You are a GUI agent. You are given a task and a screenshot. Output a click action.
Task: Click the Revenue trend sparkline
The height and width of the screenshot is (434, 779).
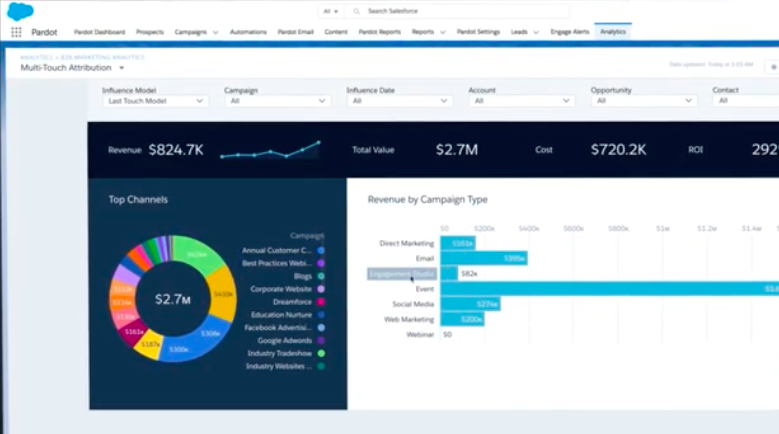pos(270,149)
